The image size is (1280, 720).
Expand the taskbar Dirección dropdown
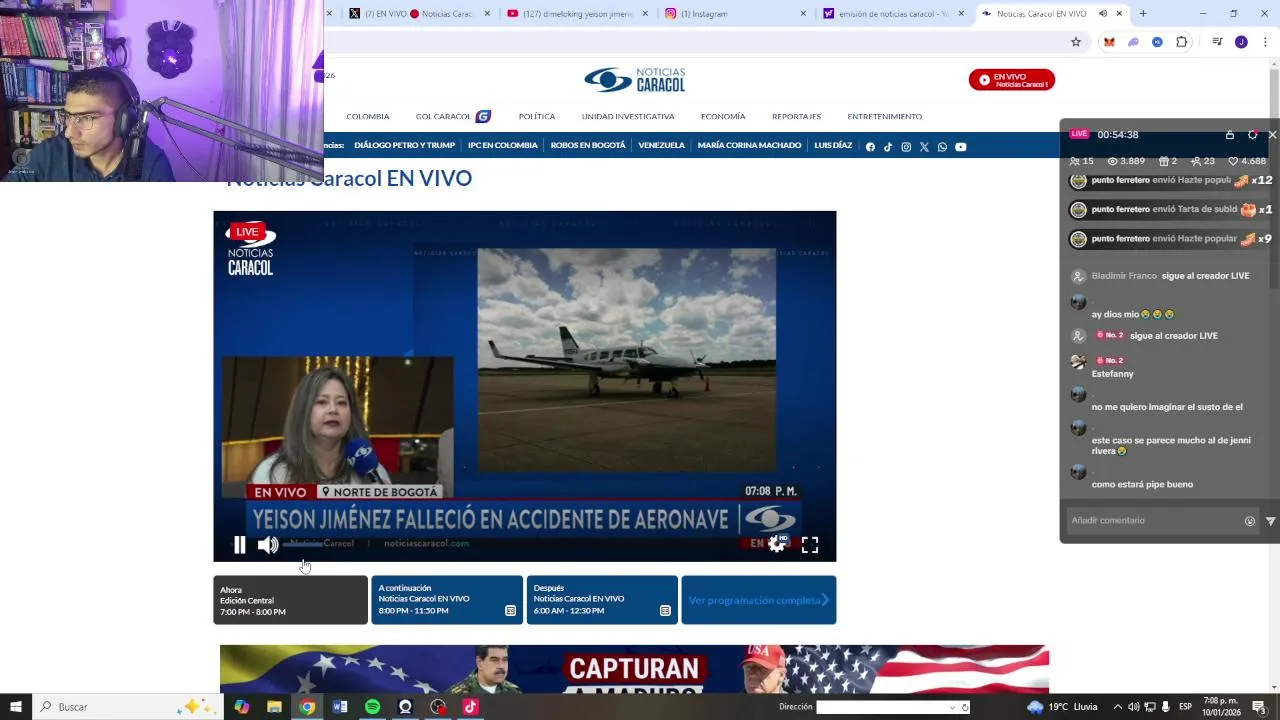tap(952, 707)
